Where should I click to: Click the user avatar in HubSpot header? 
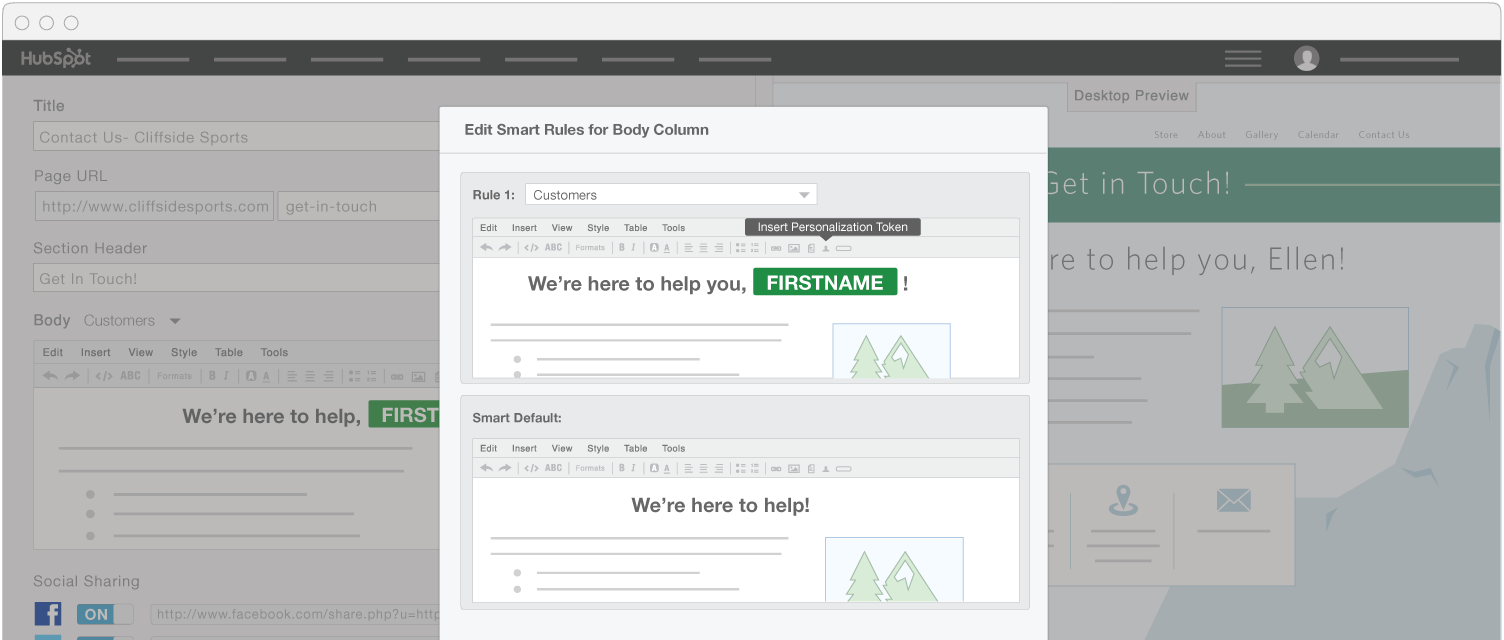point(1307,58)
